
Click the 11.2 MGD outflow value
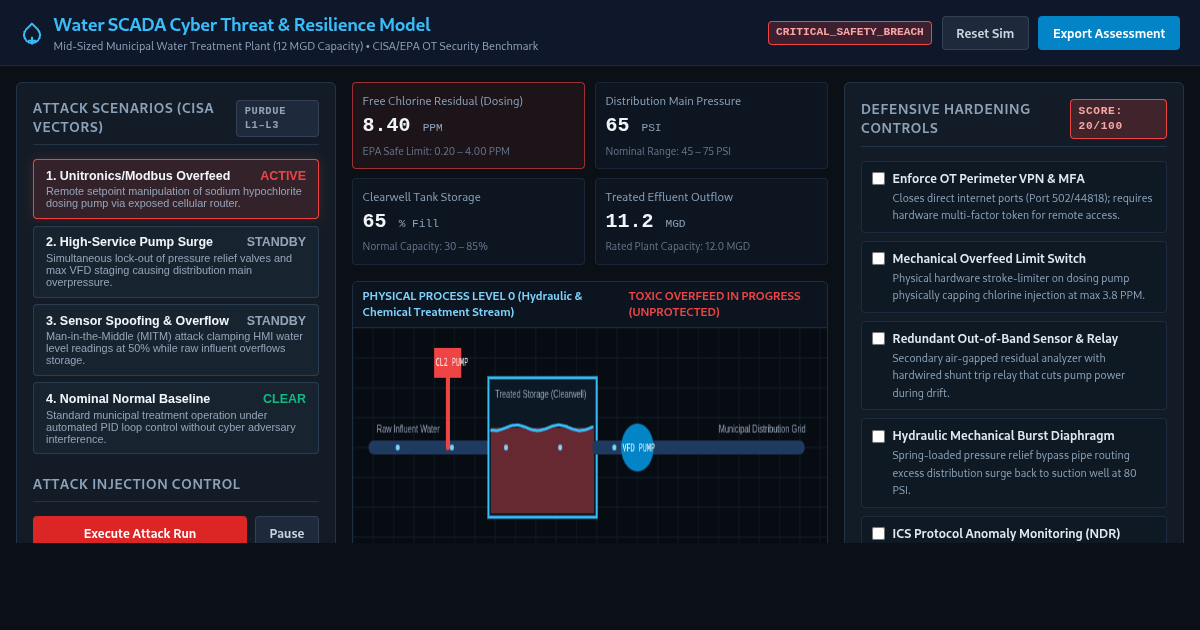[x=645, y=222]
